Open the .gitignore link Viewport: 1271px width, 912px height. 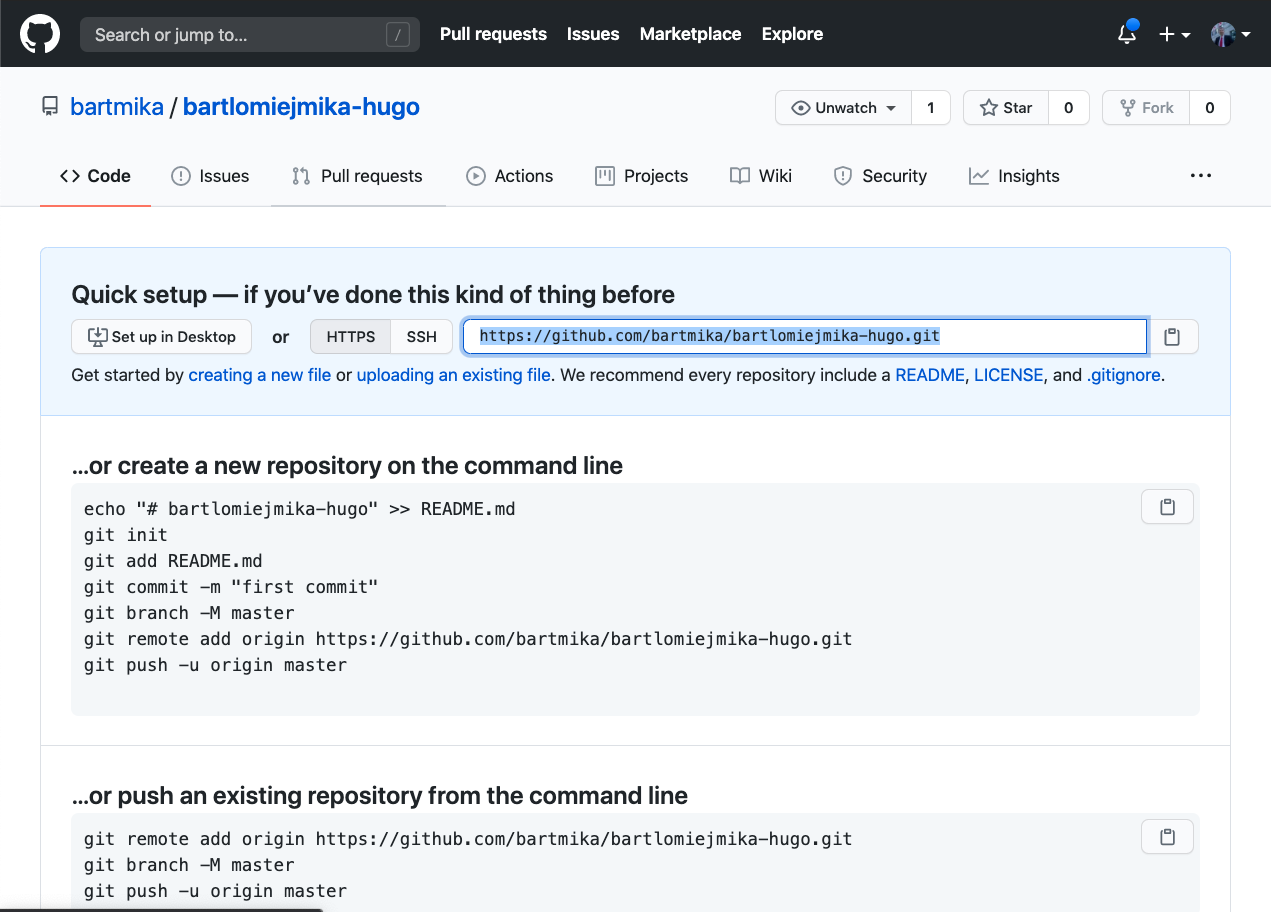point(1124,376)
